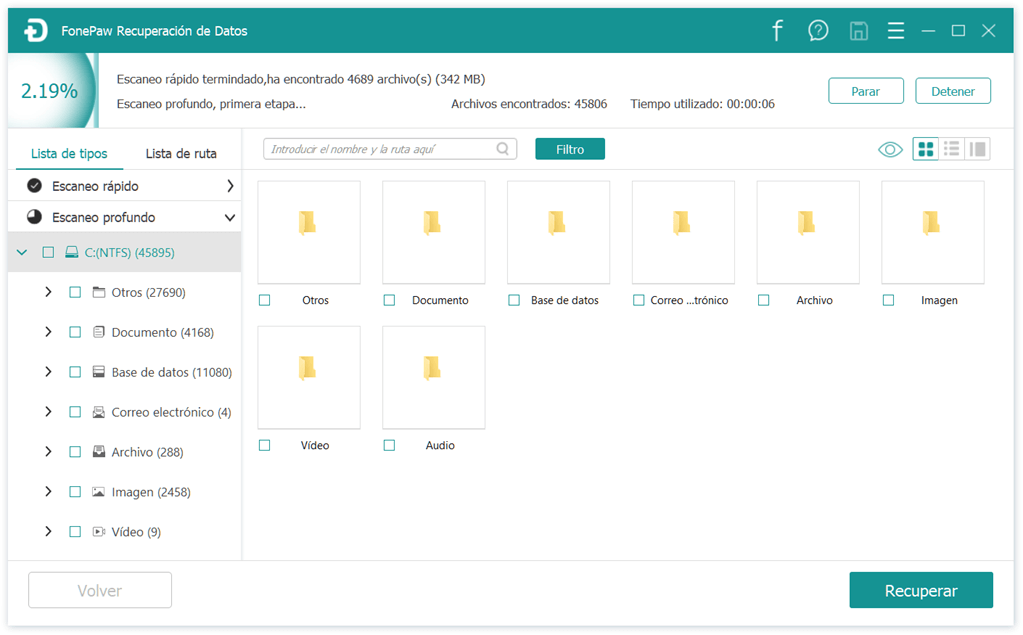
Task: Switch to list view layout
Action: [952, 150]
